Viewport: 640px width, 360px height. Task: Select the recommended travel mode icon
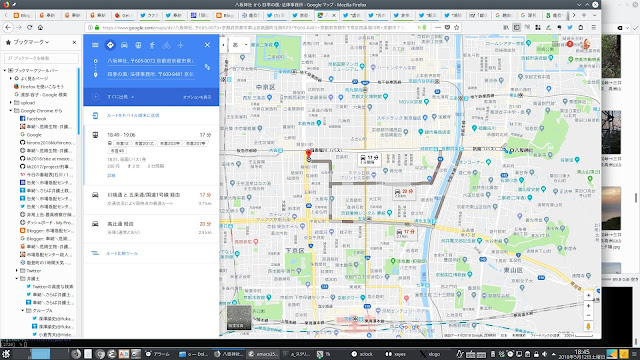tap(110, 45)
